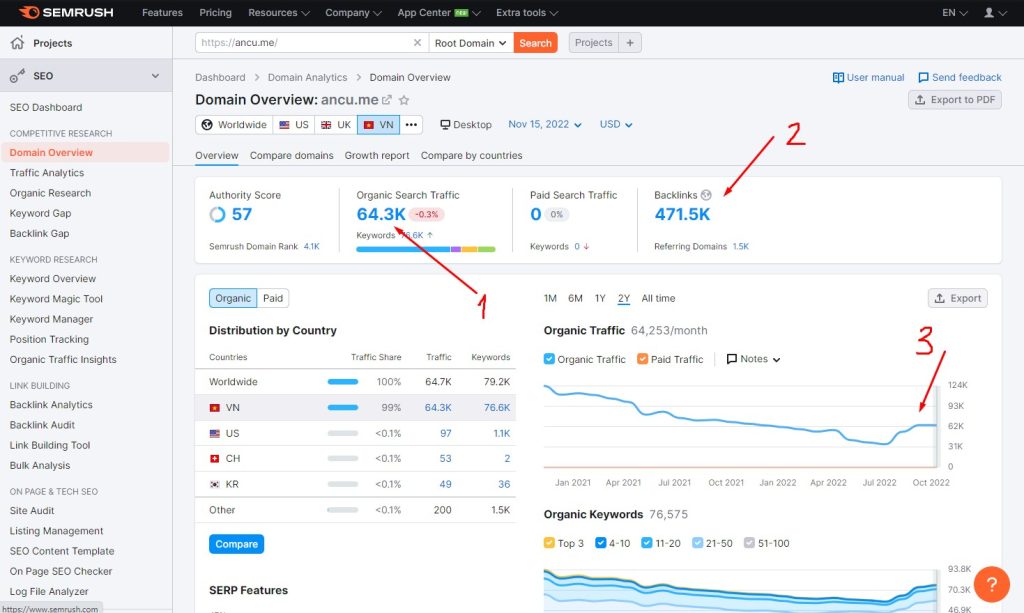Screen dimensions: 1024x613
Task: Open the App Center dropdown menu
Action: coord(439,12)
